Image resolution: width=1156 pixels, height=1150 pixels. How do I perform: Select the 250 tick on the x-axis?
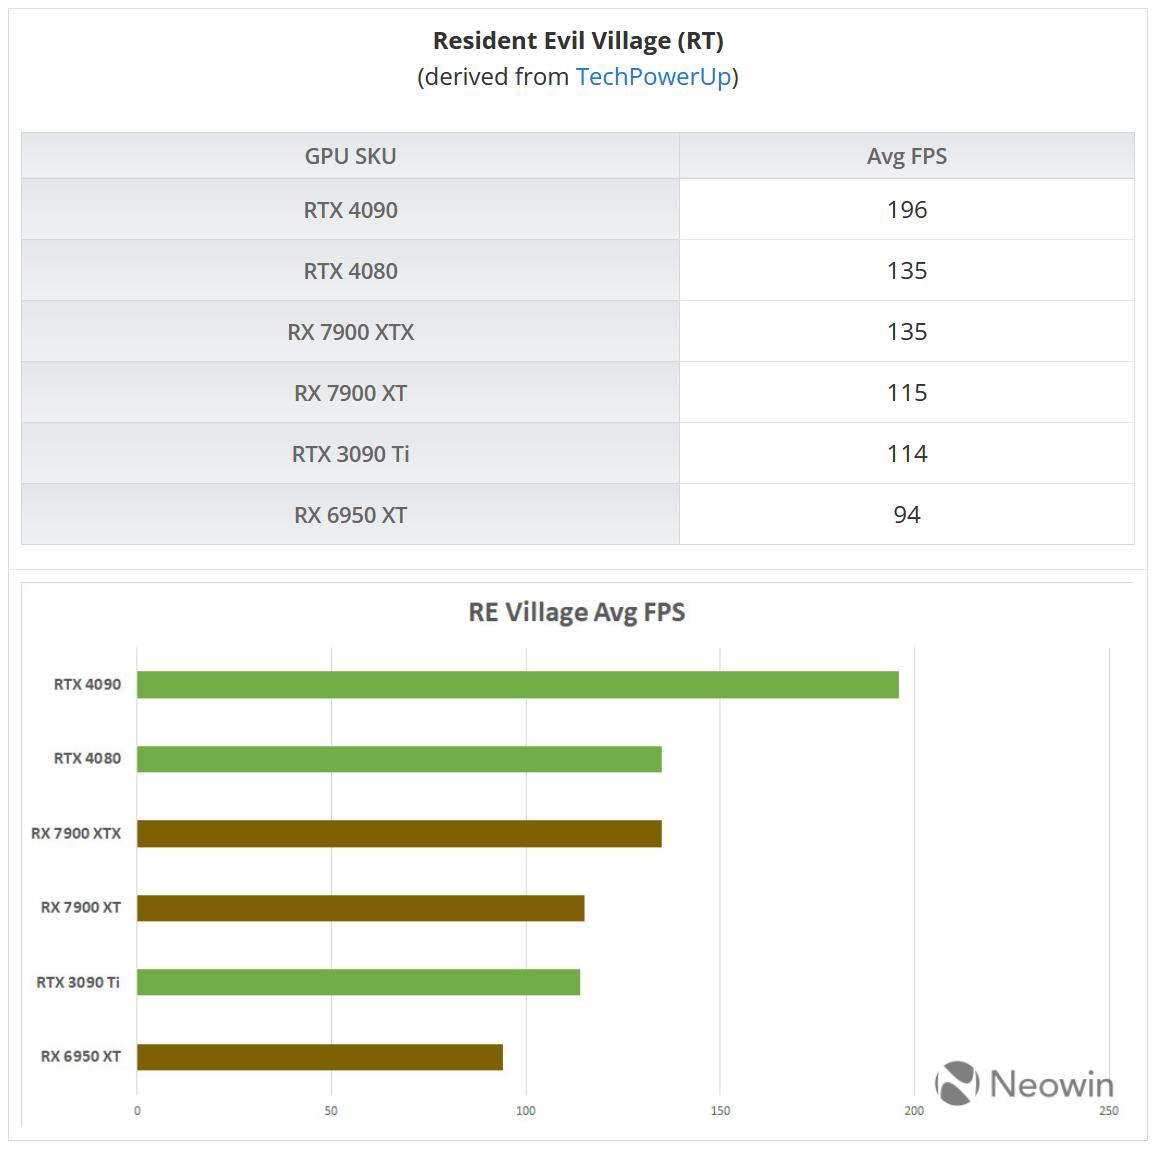tap(1109, 1110)
